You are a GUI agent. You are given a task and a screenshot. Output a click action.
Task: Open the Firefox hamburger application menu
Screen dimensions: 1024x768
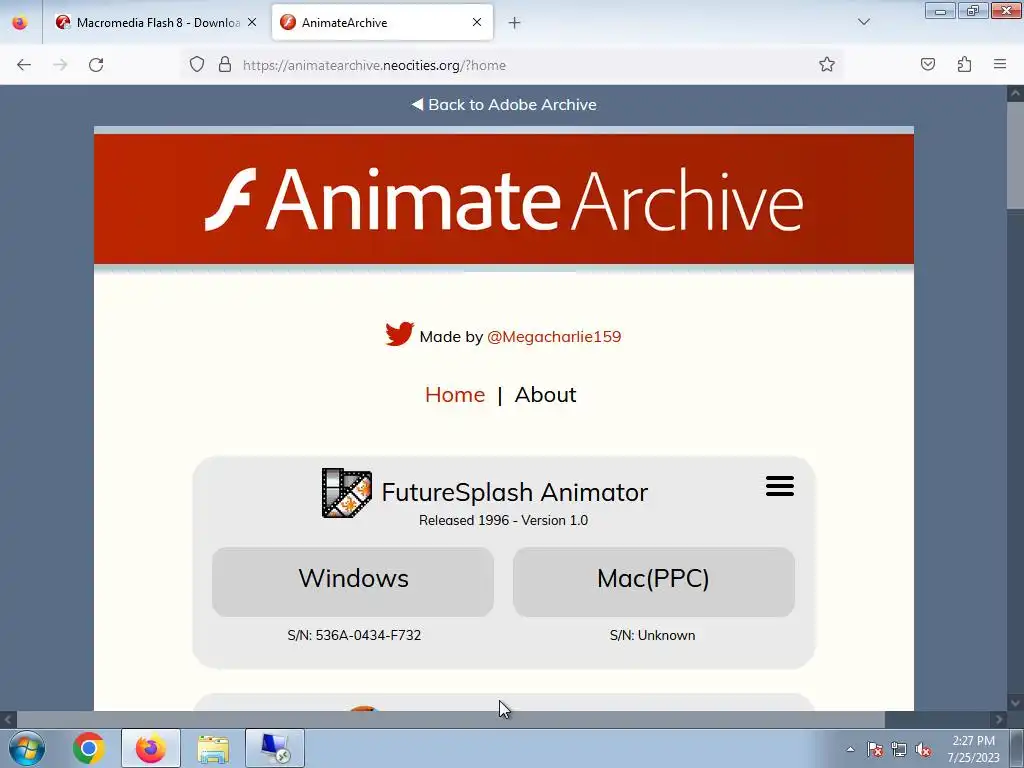(1000, 64)
